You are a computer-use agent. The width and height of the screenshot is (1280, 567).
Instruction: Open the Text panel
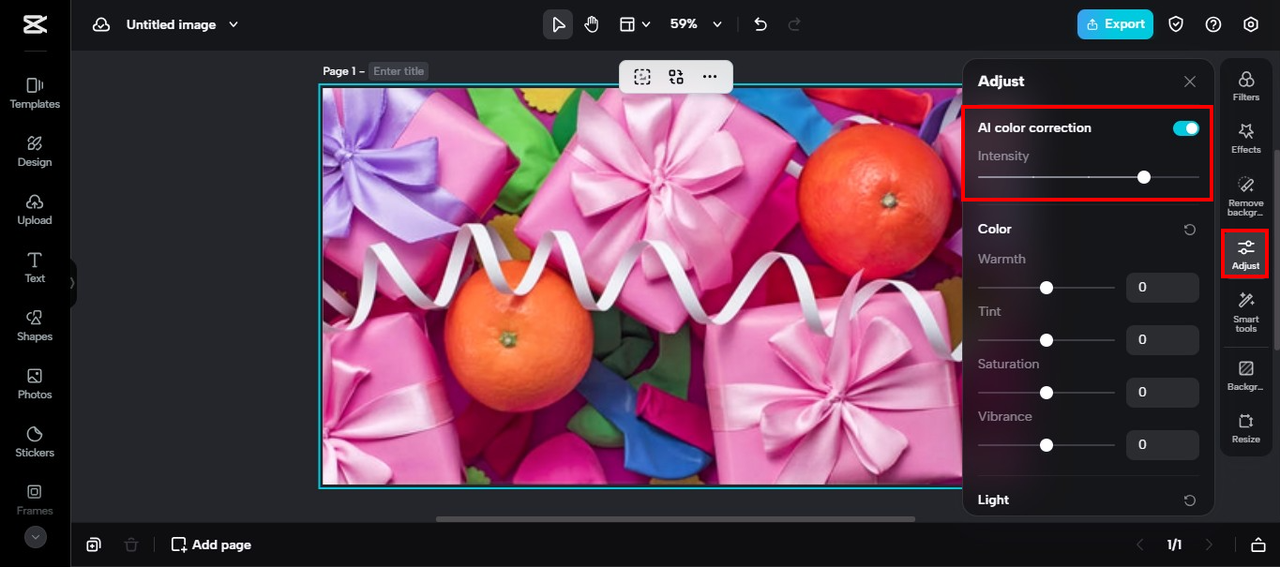(x=35, y=267)
